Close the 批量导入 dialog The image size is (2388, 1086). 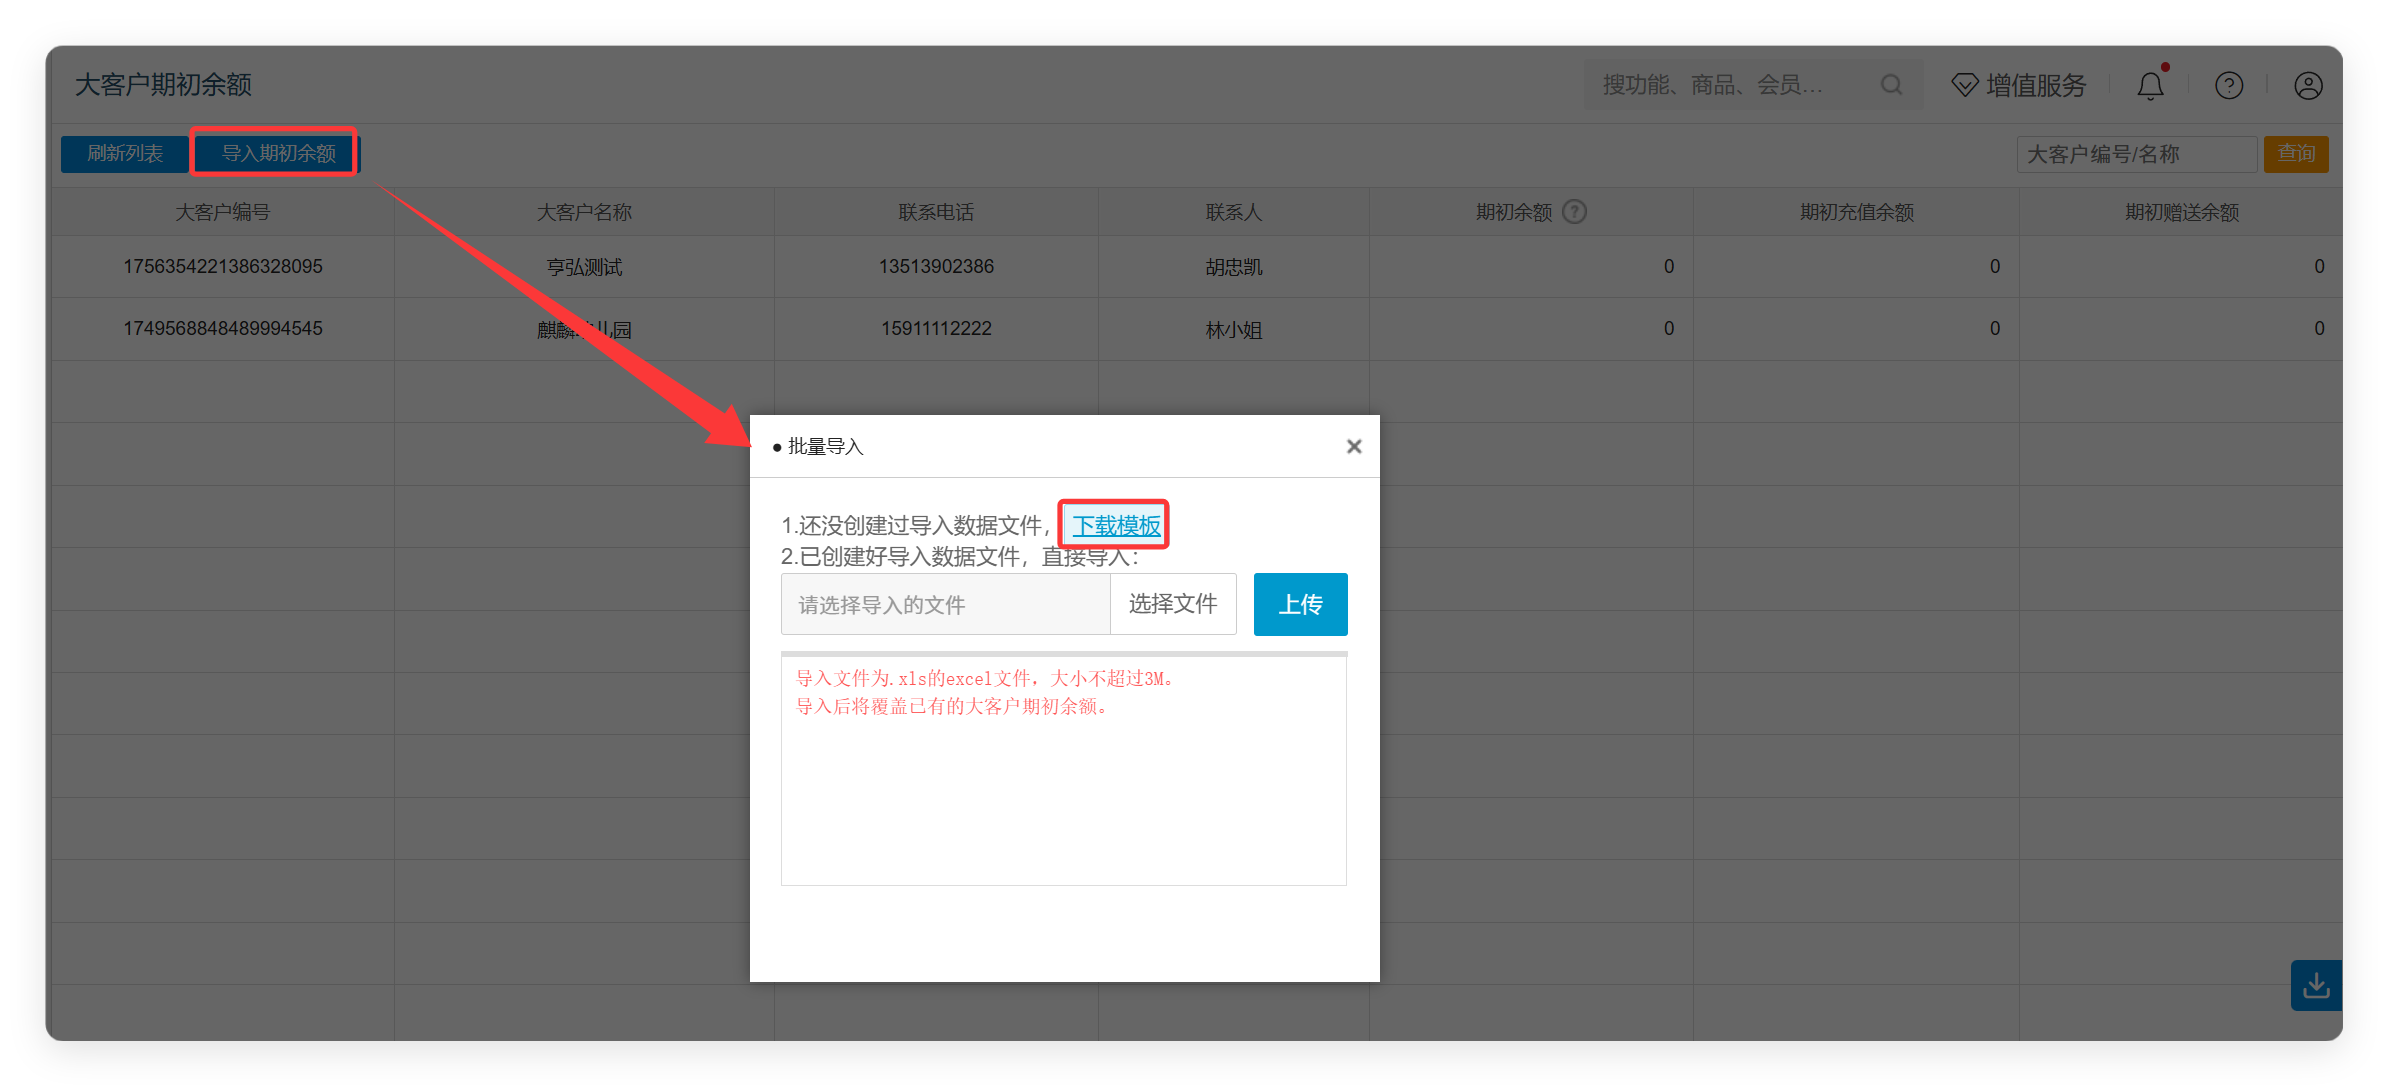pyautogui.click(x=1354, y=446)
